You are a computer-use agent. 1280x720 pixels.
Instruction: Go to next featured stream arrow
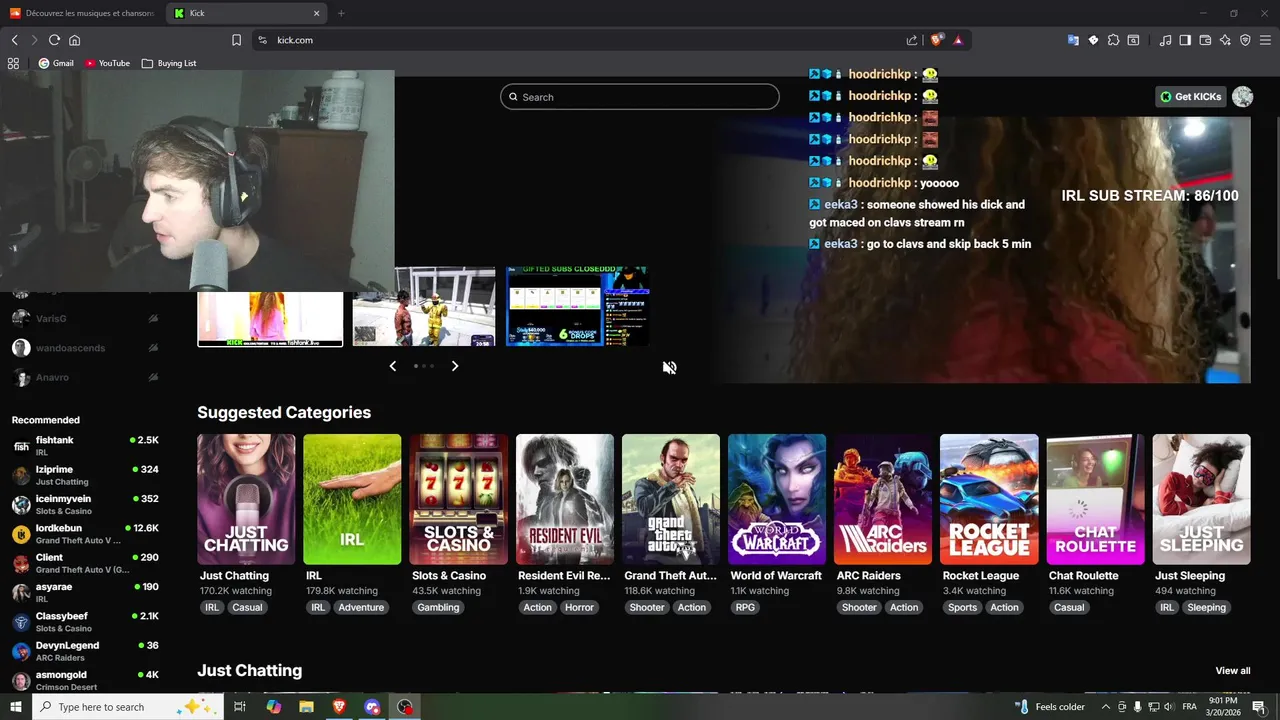pos(455,366)
